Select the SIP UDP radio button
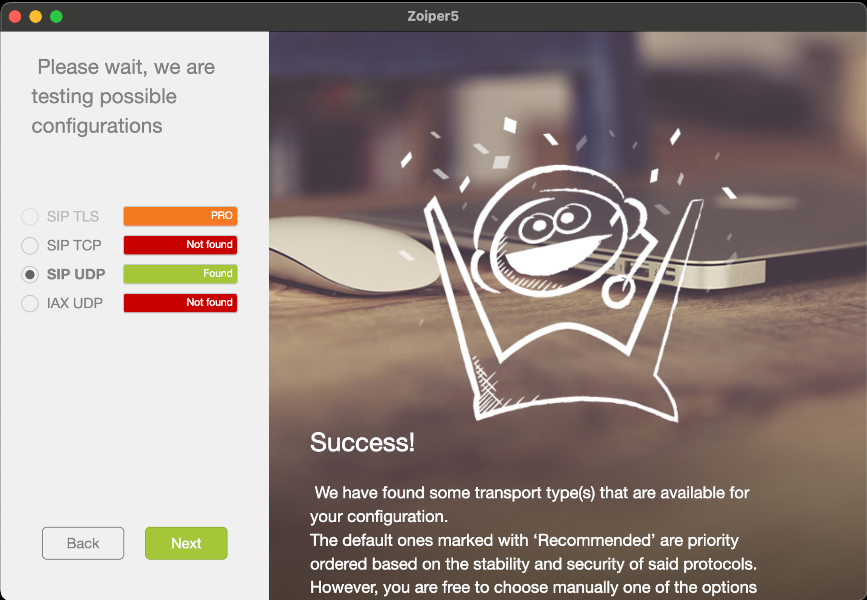Screen dimensions: 867x600 (30, 274)
